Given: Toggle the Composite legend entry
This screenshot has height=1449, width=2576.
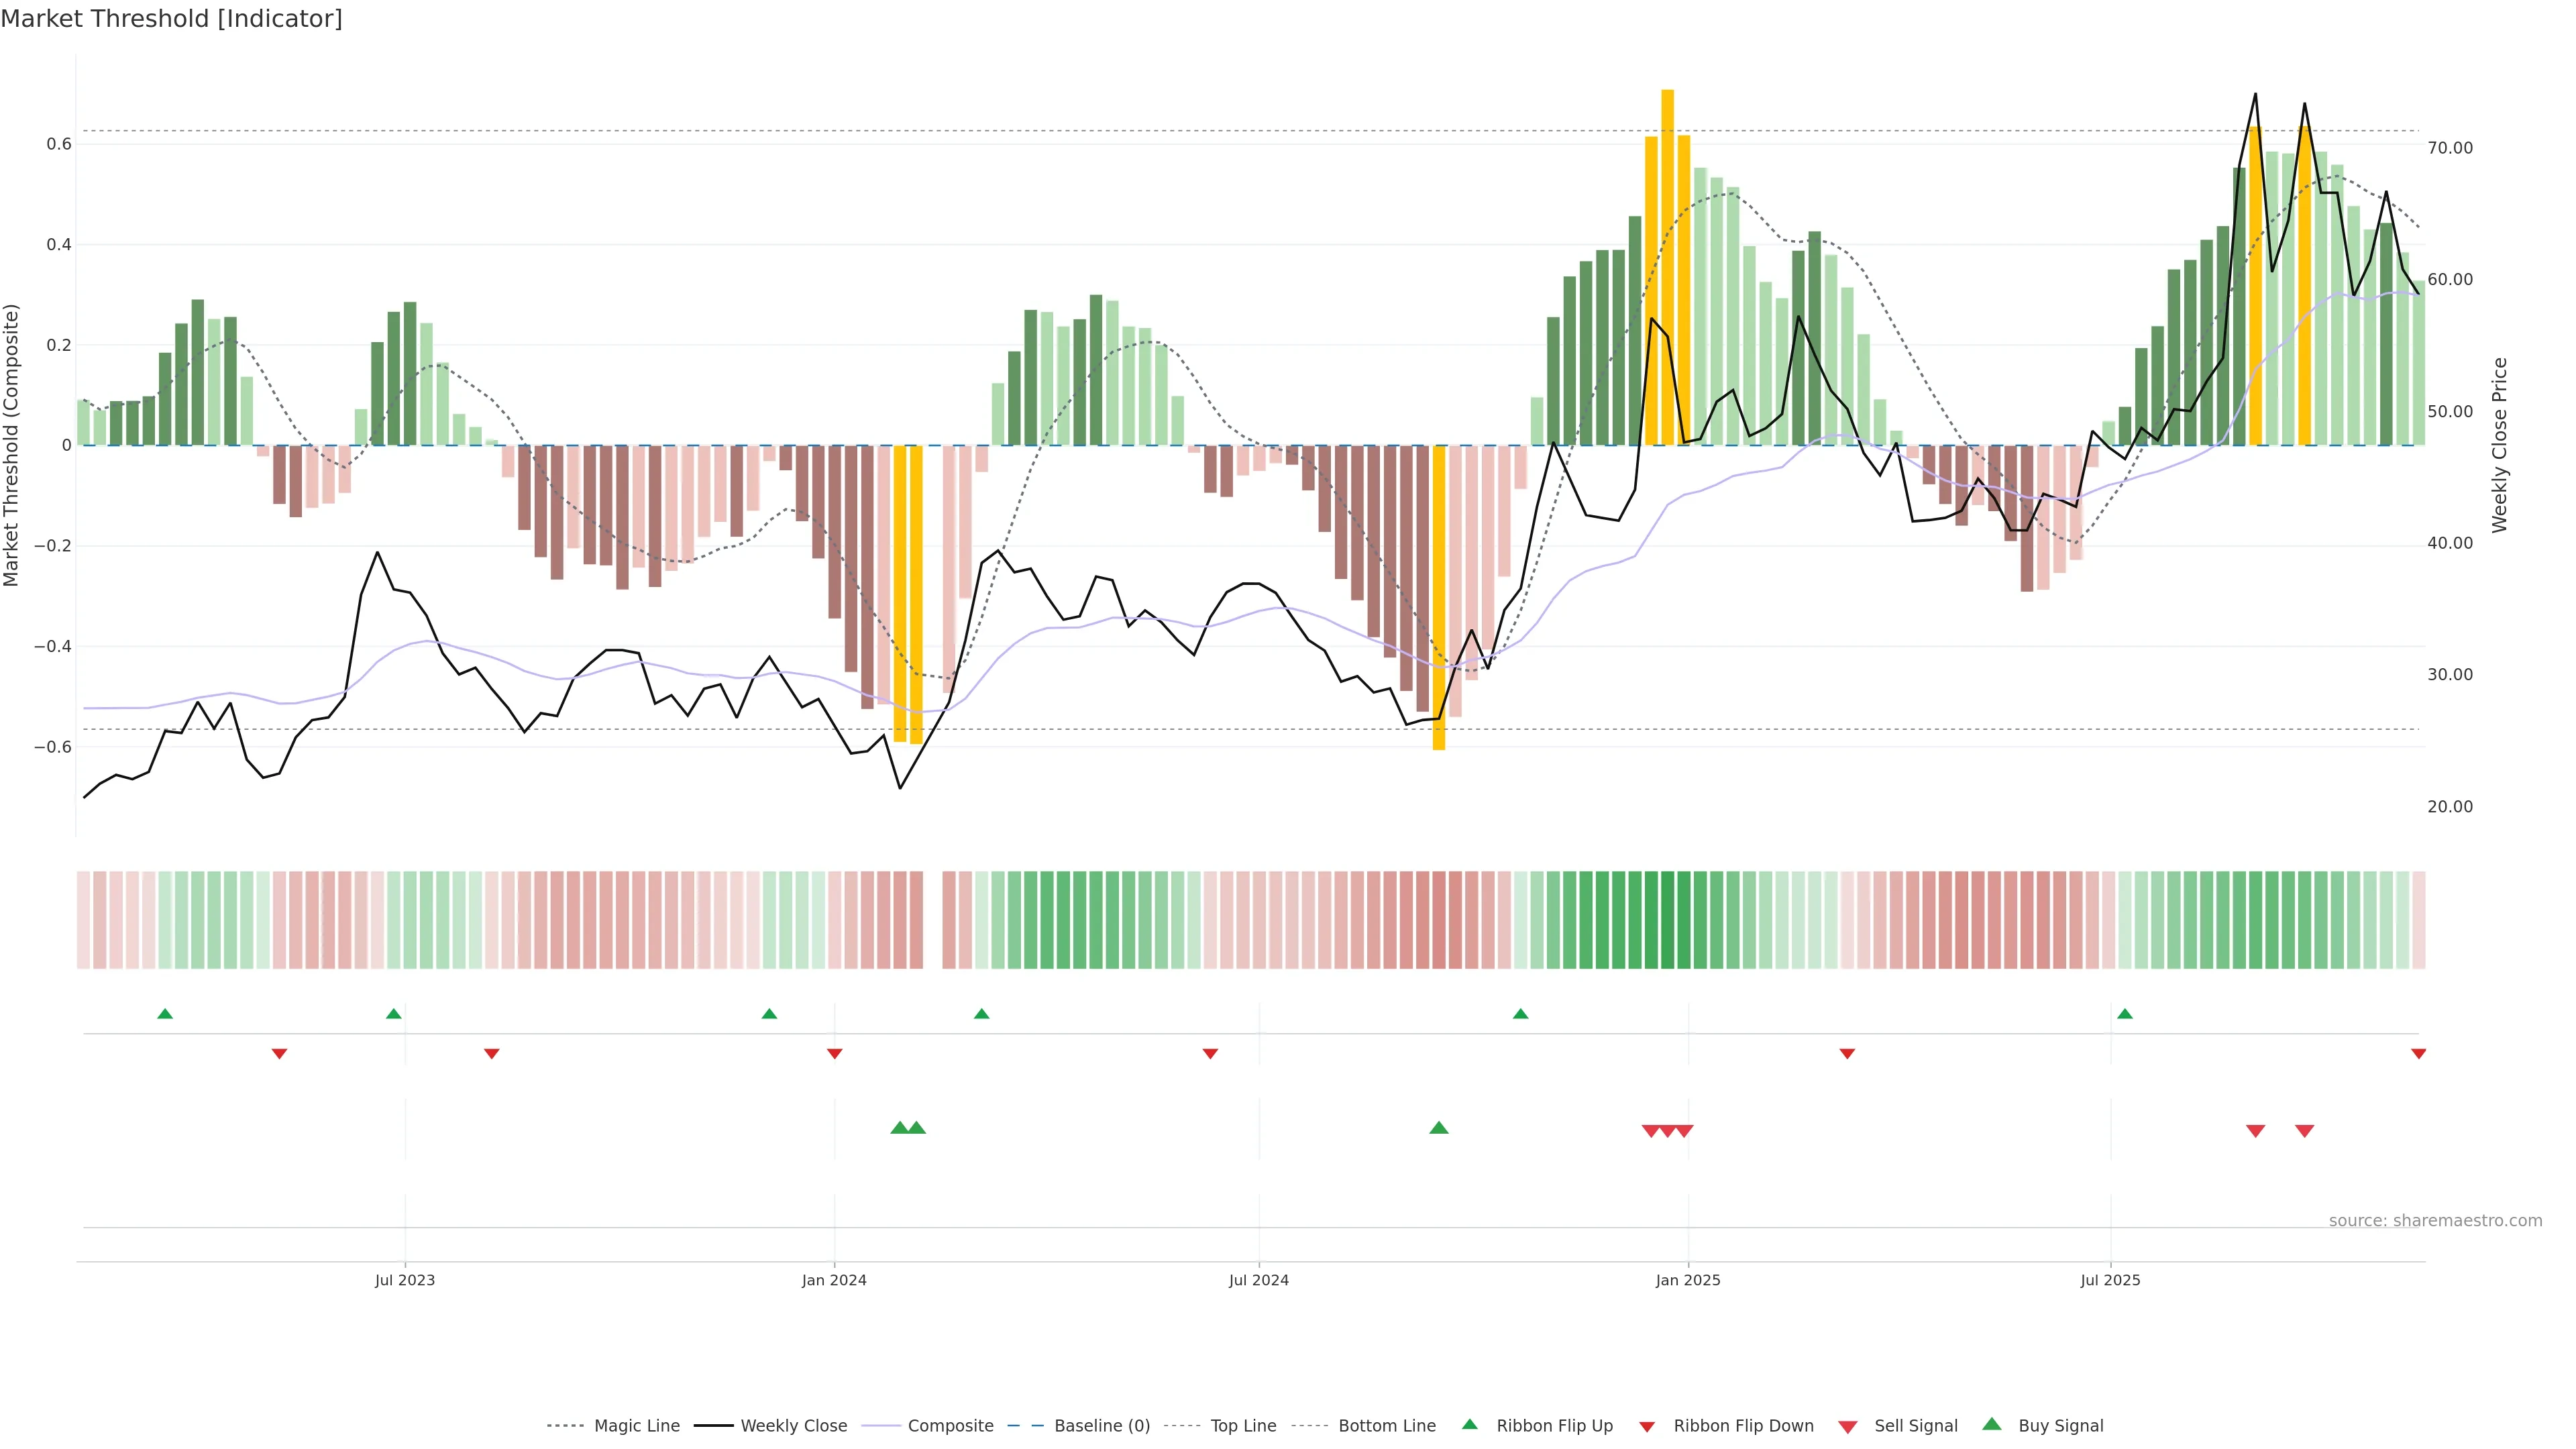Looking at the screenshot, I should pos(950,1426).
